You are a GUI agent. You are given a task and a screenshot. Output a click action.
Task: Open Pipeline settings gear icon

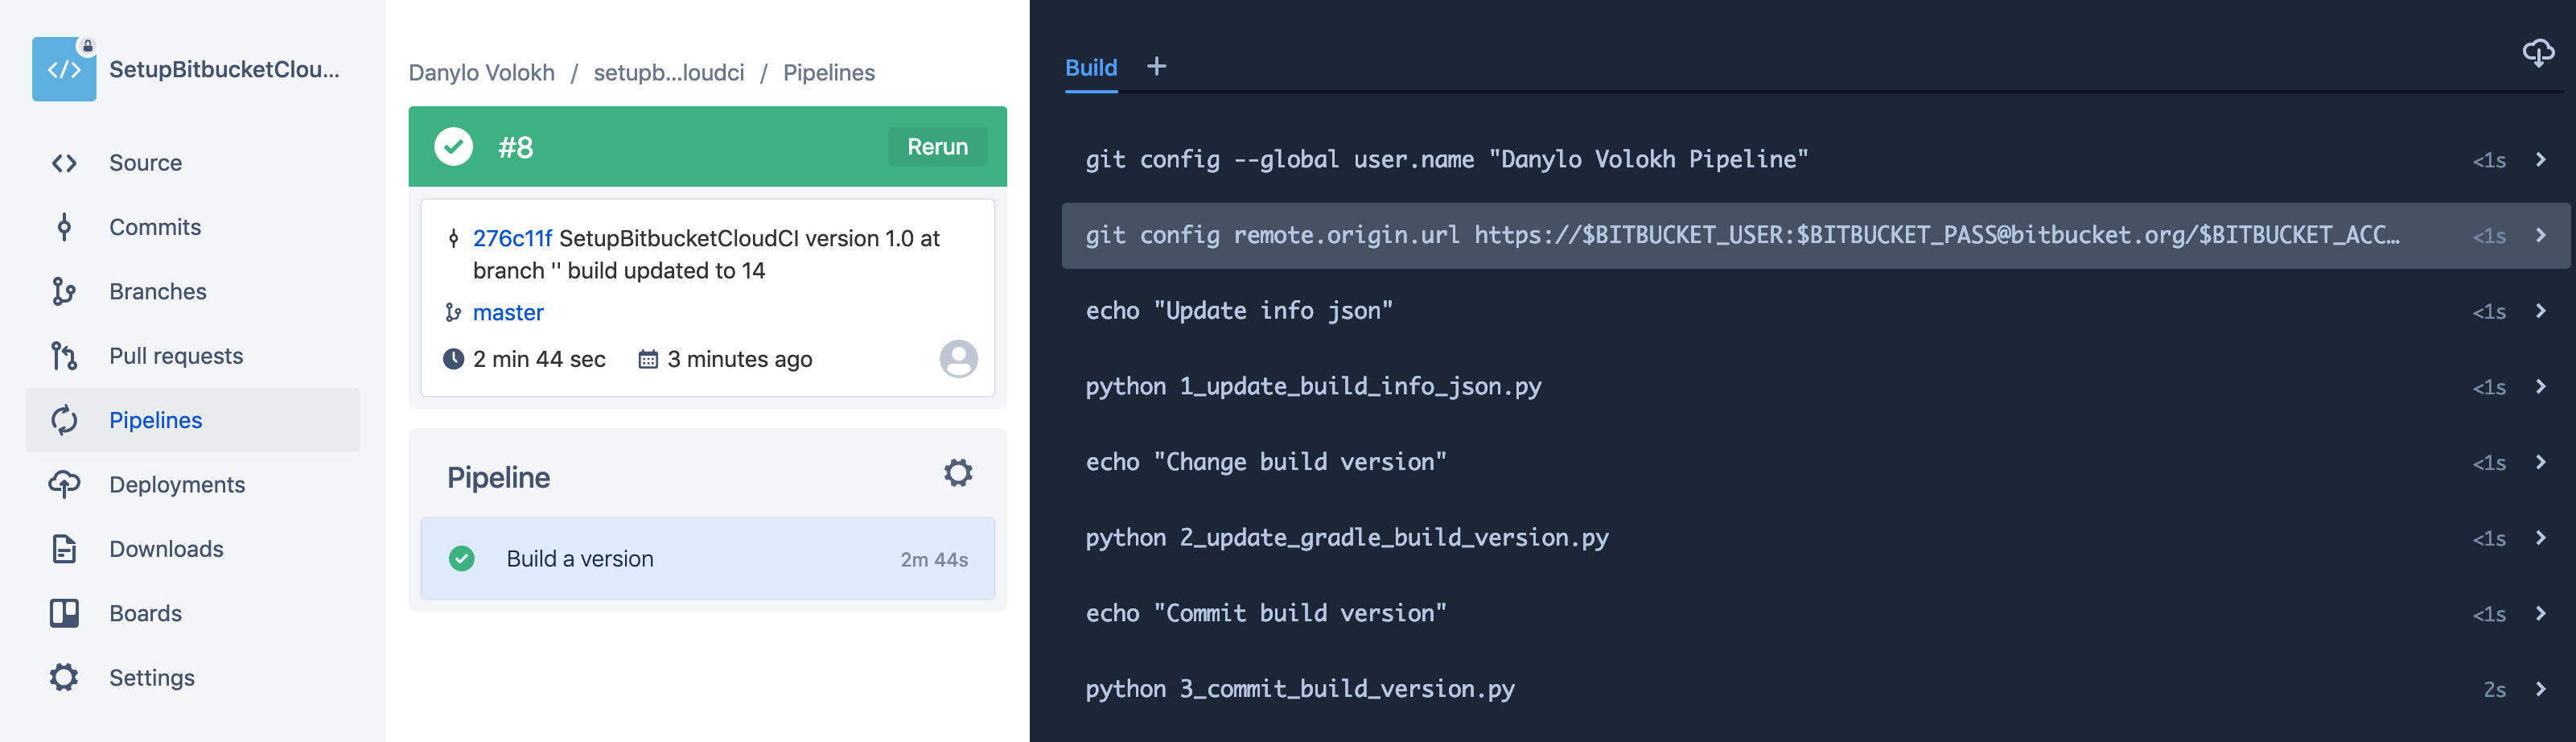[958, 473]
